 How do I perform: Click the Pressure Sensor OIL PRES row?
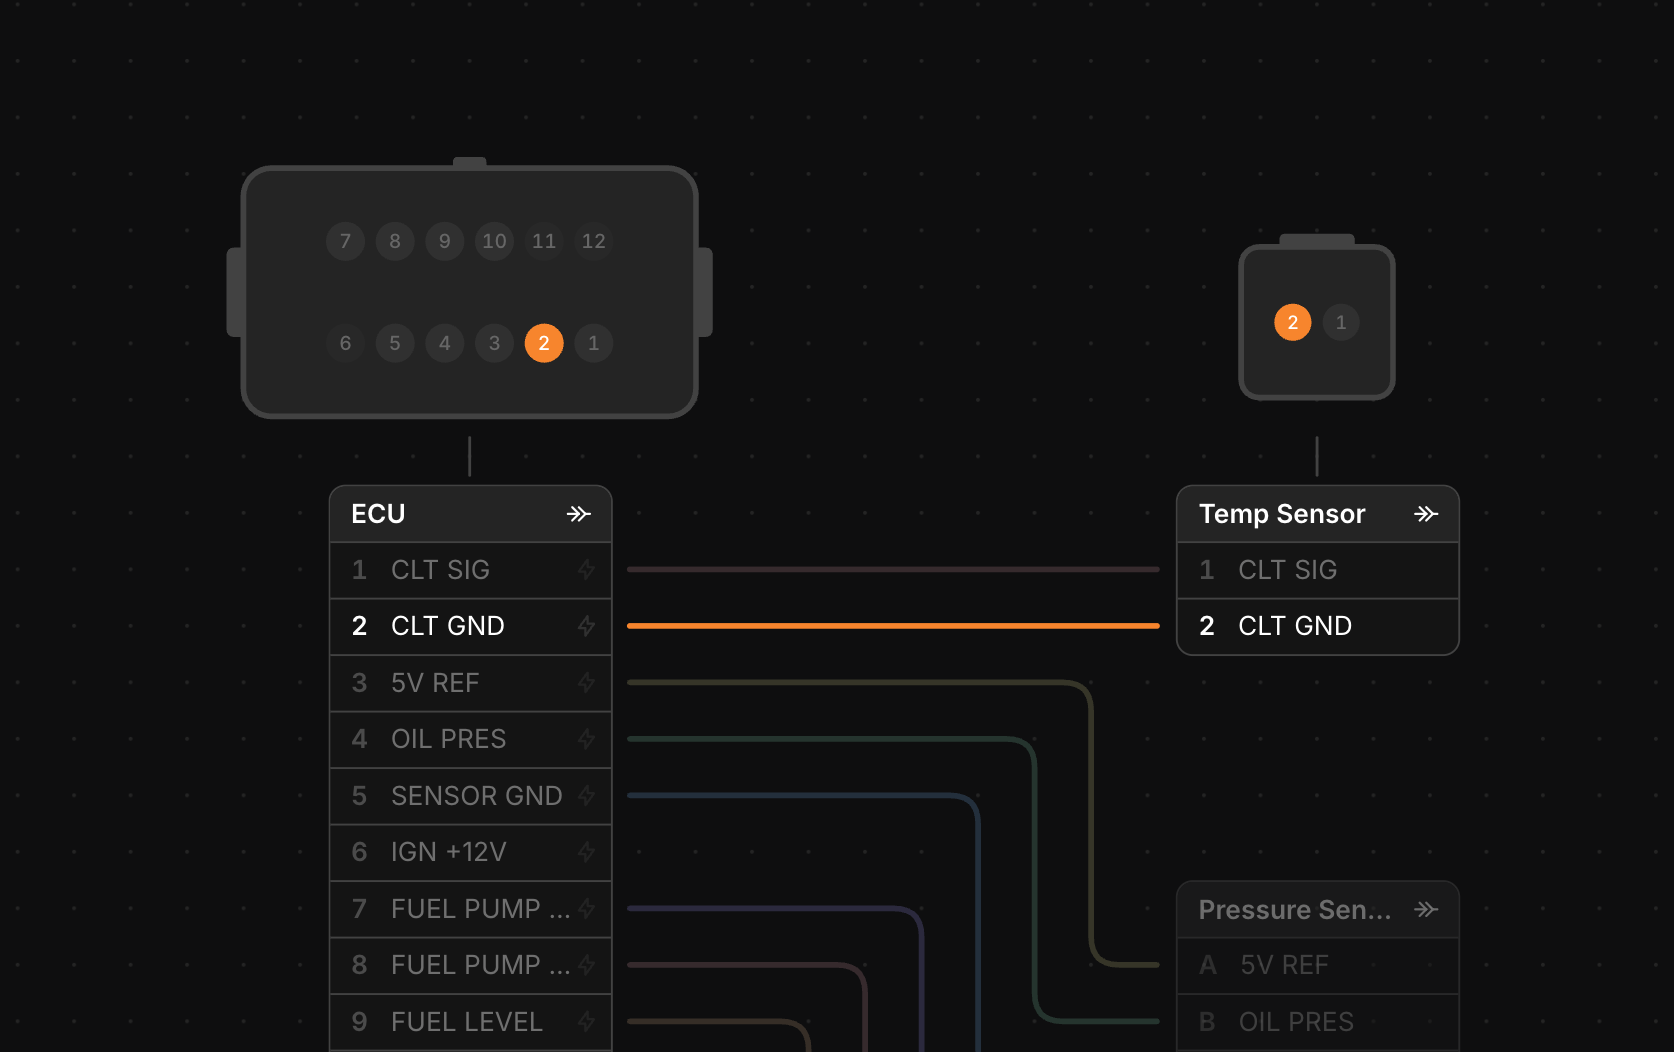[x=1318, y=1022]
